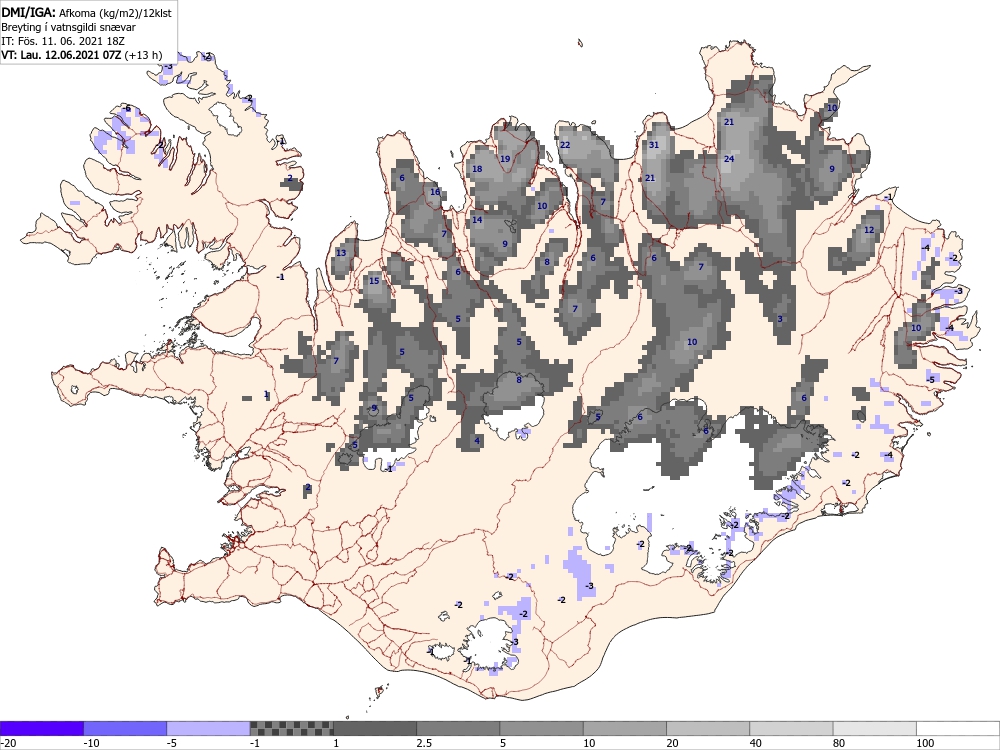Click the 'VT: Lau. 12.06.2021 07Z (+13 h)' line

(x=82, y=55)
